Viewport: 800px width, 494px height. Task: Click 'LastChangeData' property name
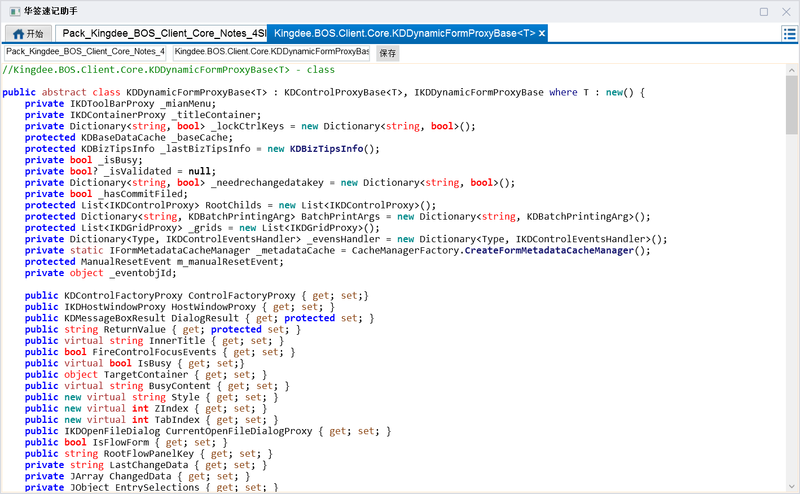click(x=148, y=464)
